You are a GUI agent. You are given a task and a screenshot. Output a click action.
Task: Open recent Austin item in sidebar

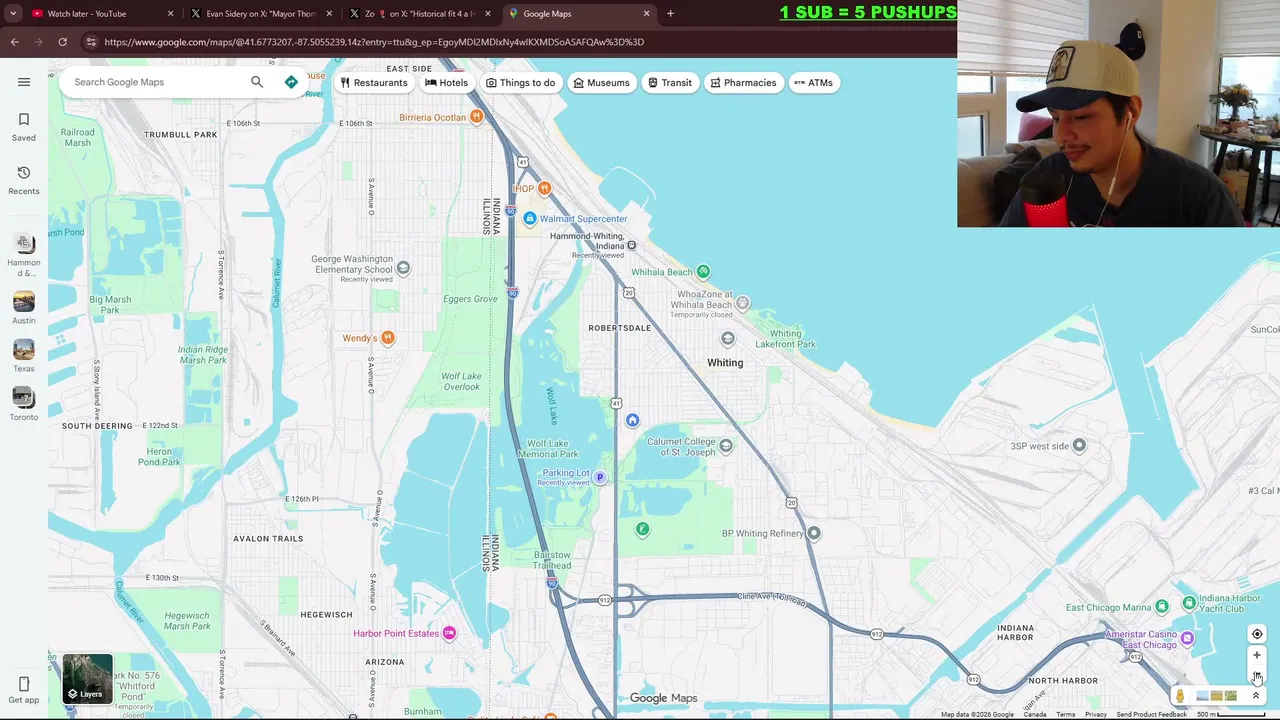(x=24, y=308)
